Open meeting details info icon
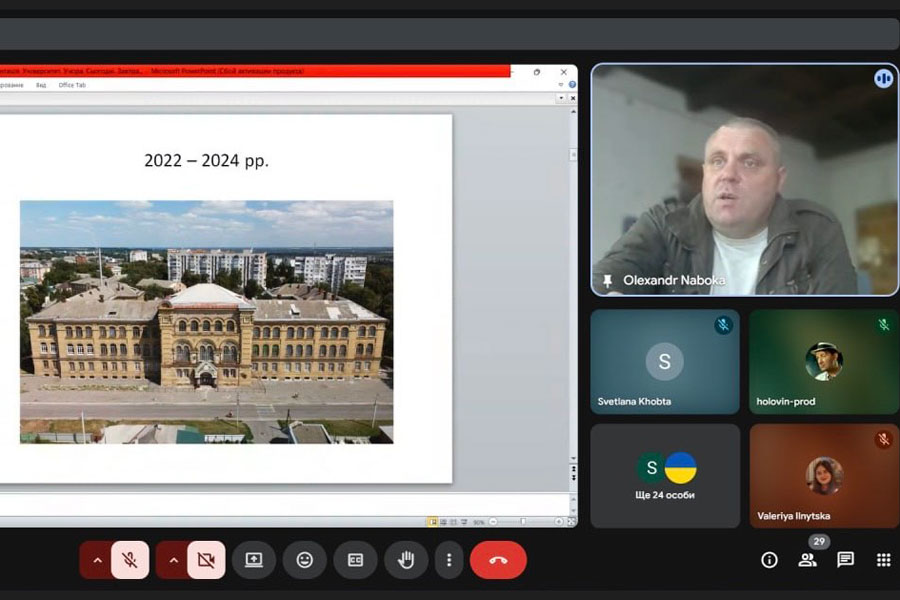Viewport: 900px width, 600px height. 769,560
